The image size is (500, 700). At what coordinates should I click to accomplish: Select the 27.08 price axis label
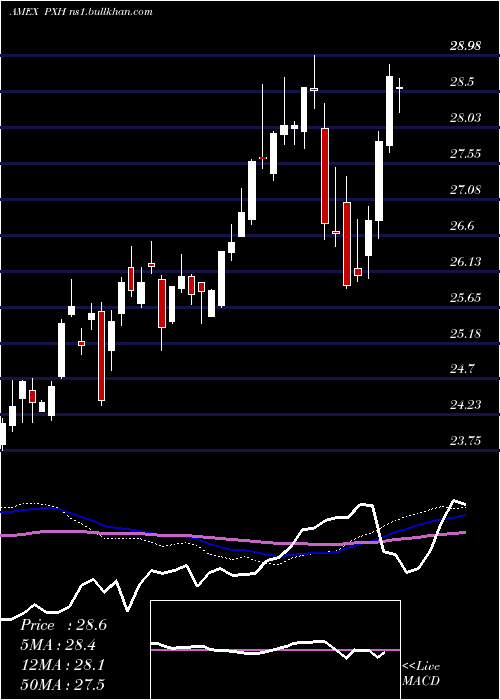[x=466, y=190]
